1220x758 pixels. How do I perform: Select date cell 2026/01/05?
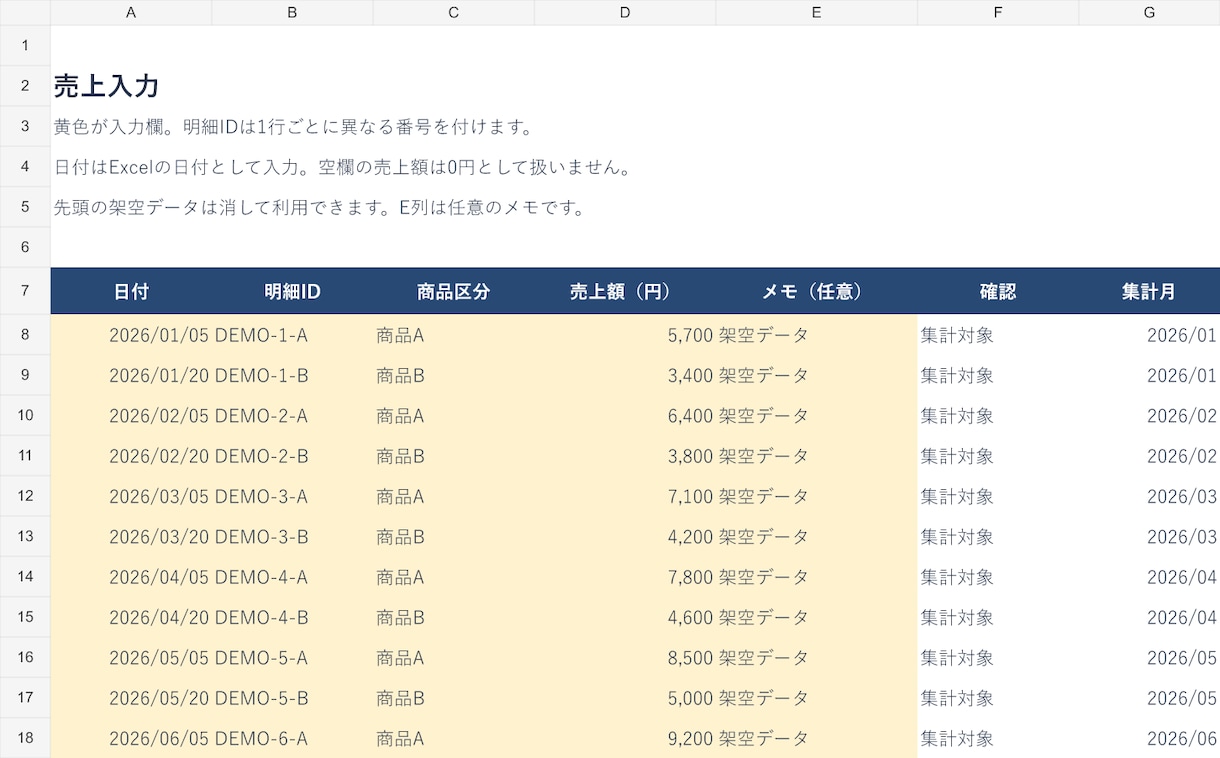[x=131, y=335]
